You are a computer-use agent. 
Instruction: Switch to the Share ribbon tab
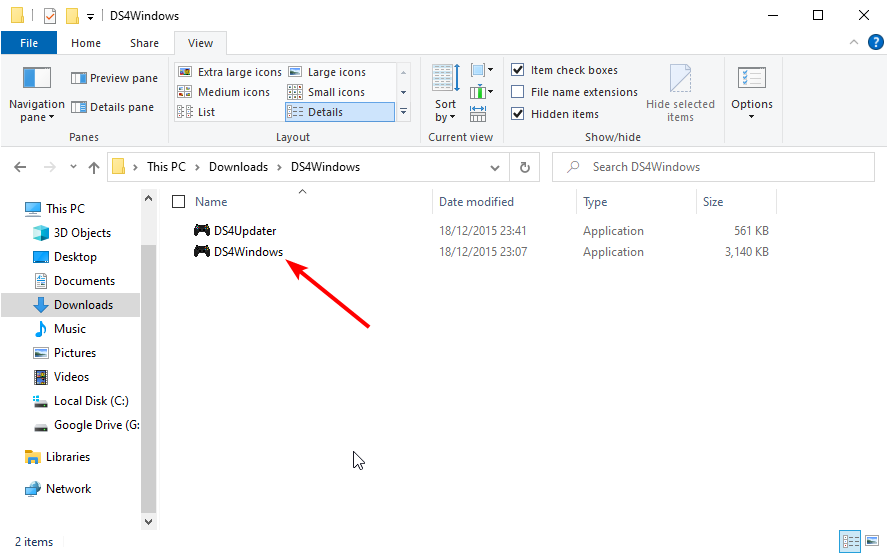144,43
